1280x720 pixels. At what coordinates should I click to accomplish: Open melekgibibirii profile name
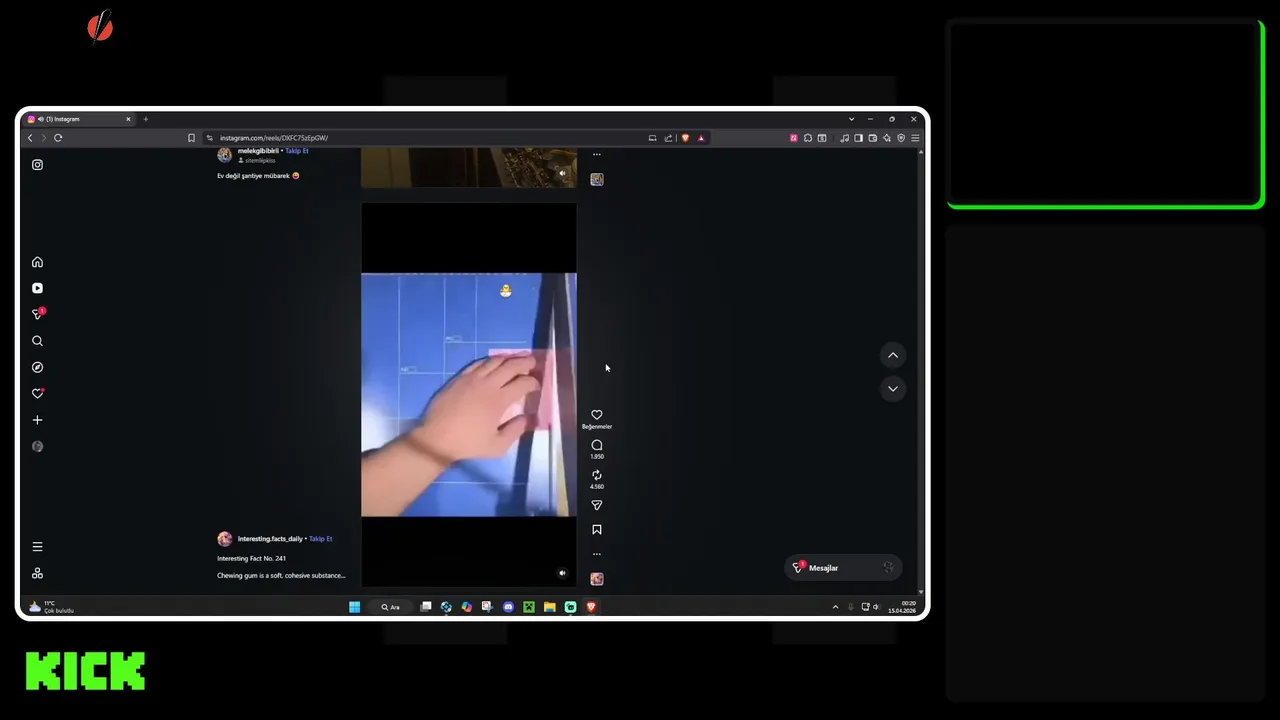point(258,151)
